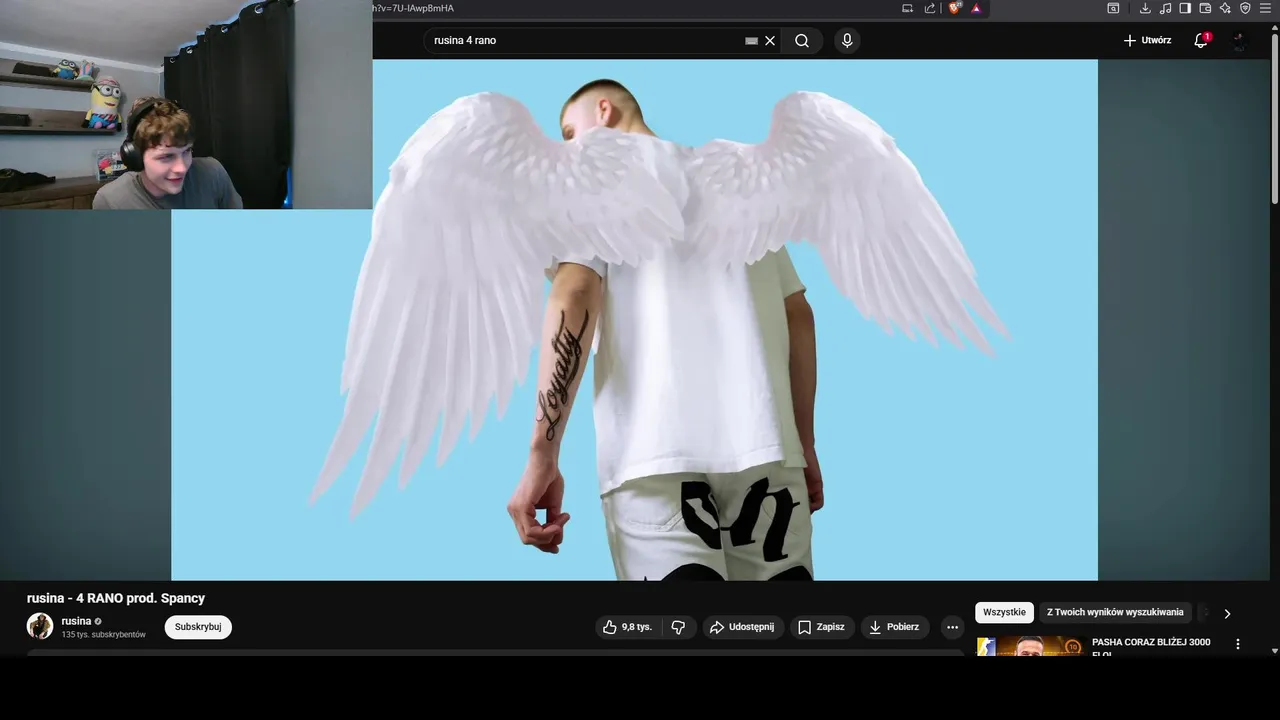Image resolution: width=1280 pixels, height=720 pixels.
Task: Click the Udostępnij share button
Action: point(742,627)
